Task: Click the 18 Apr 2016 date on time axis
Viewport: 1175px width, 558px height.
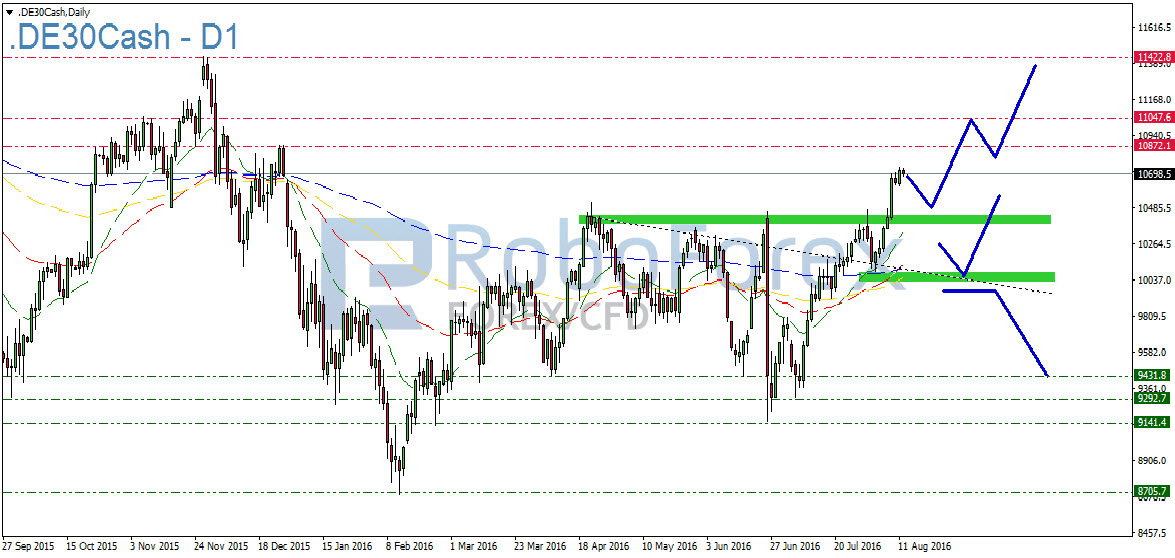Action: pyautogui.click(x=602, y=547)
